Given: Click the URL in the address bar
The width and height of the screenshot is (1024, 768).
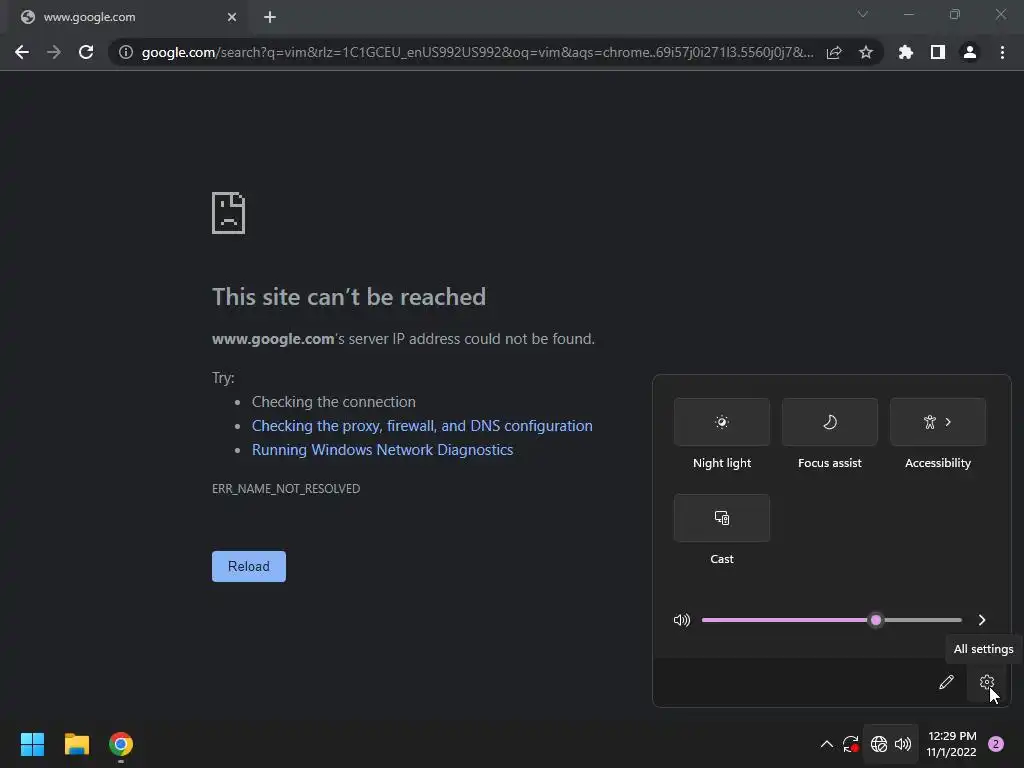Looking at the screenshot, I should 477,52.
